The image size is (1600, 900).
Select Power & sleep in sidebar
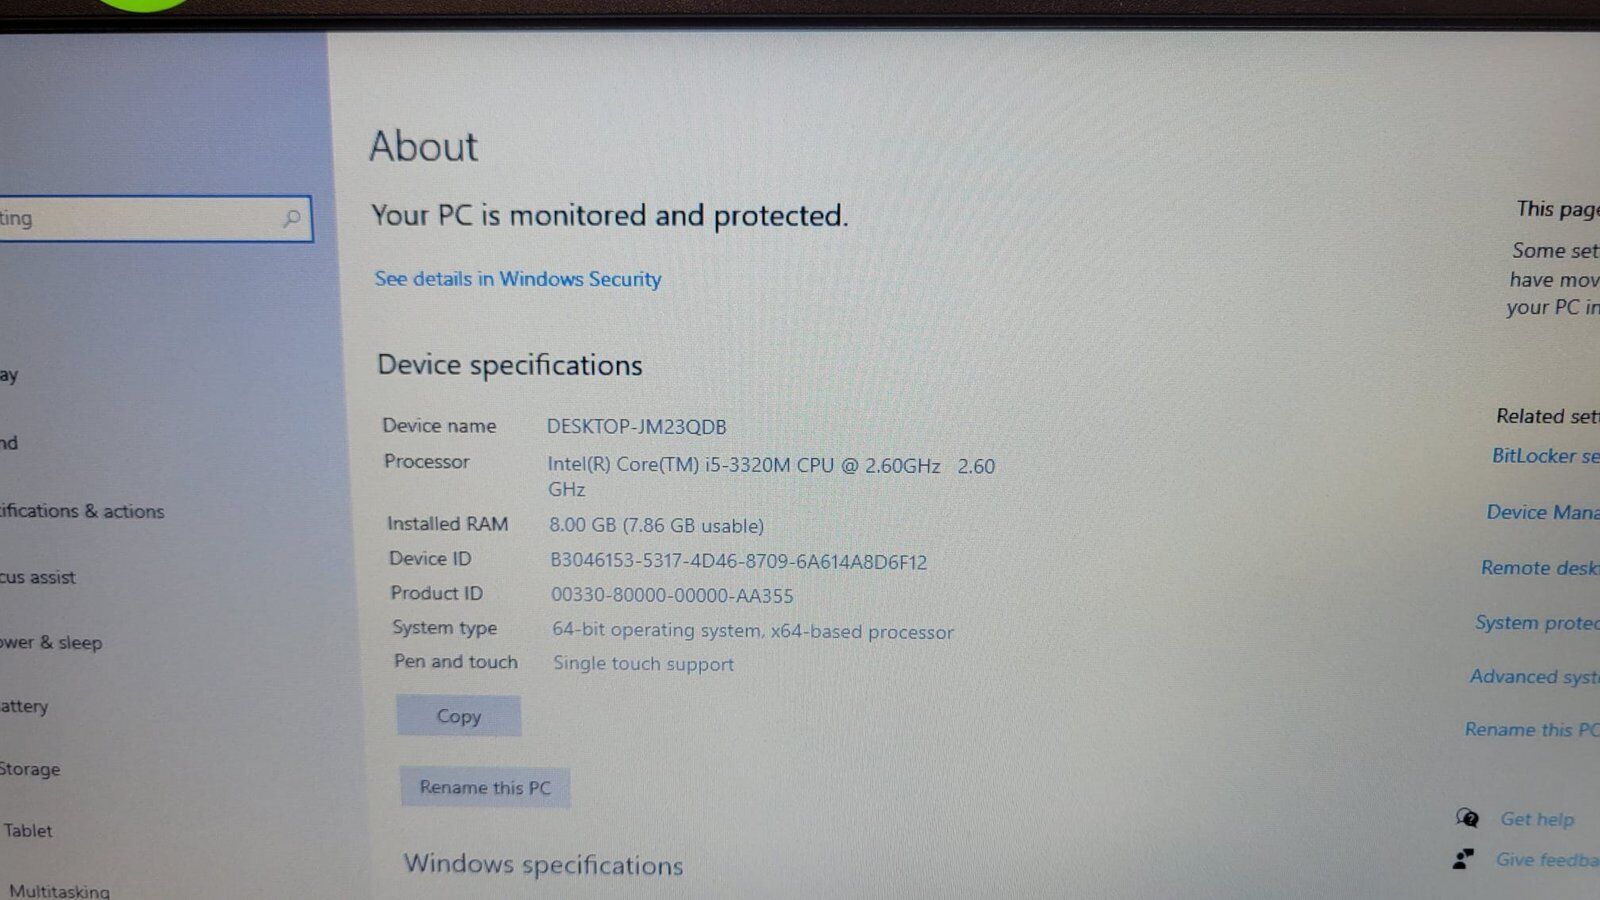pos(51,643)
